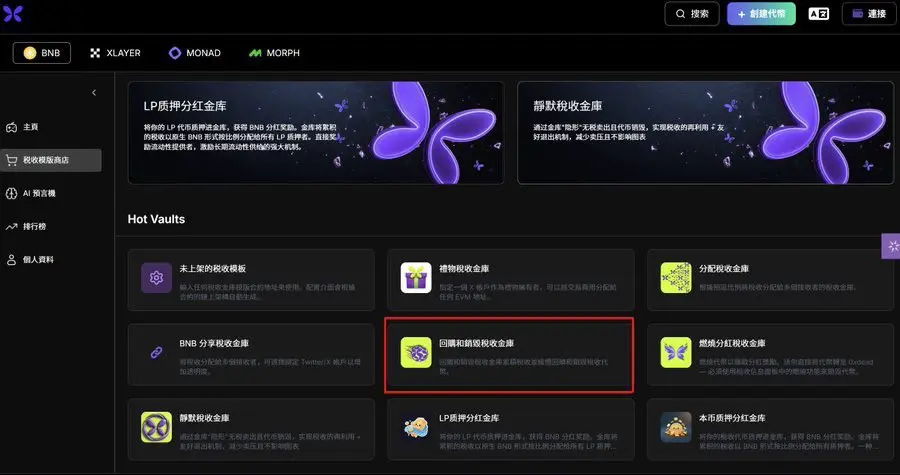Open the BNB 分享税收金庫 link icon card
Viewport: 900px width, 475px height.
(x=251, y=355)
